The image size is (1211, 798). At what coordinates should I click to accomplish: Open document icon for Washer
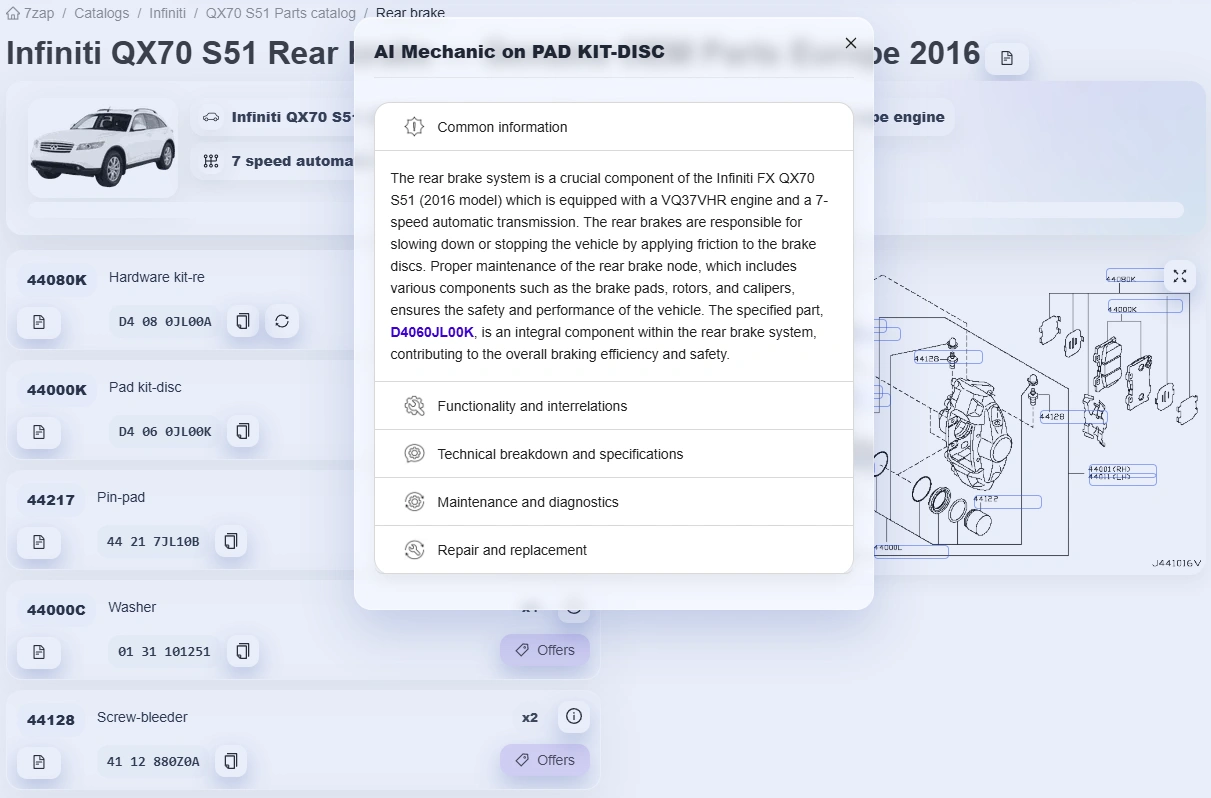[x=39, y=652]
